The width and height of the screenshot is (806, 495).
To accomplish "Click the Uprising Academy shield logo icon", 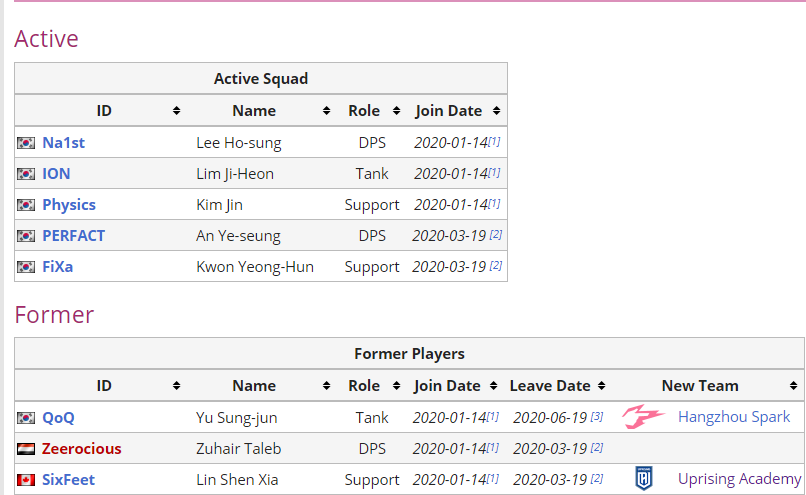I will [644, 479].
